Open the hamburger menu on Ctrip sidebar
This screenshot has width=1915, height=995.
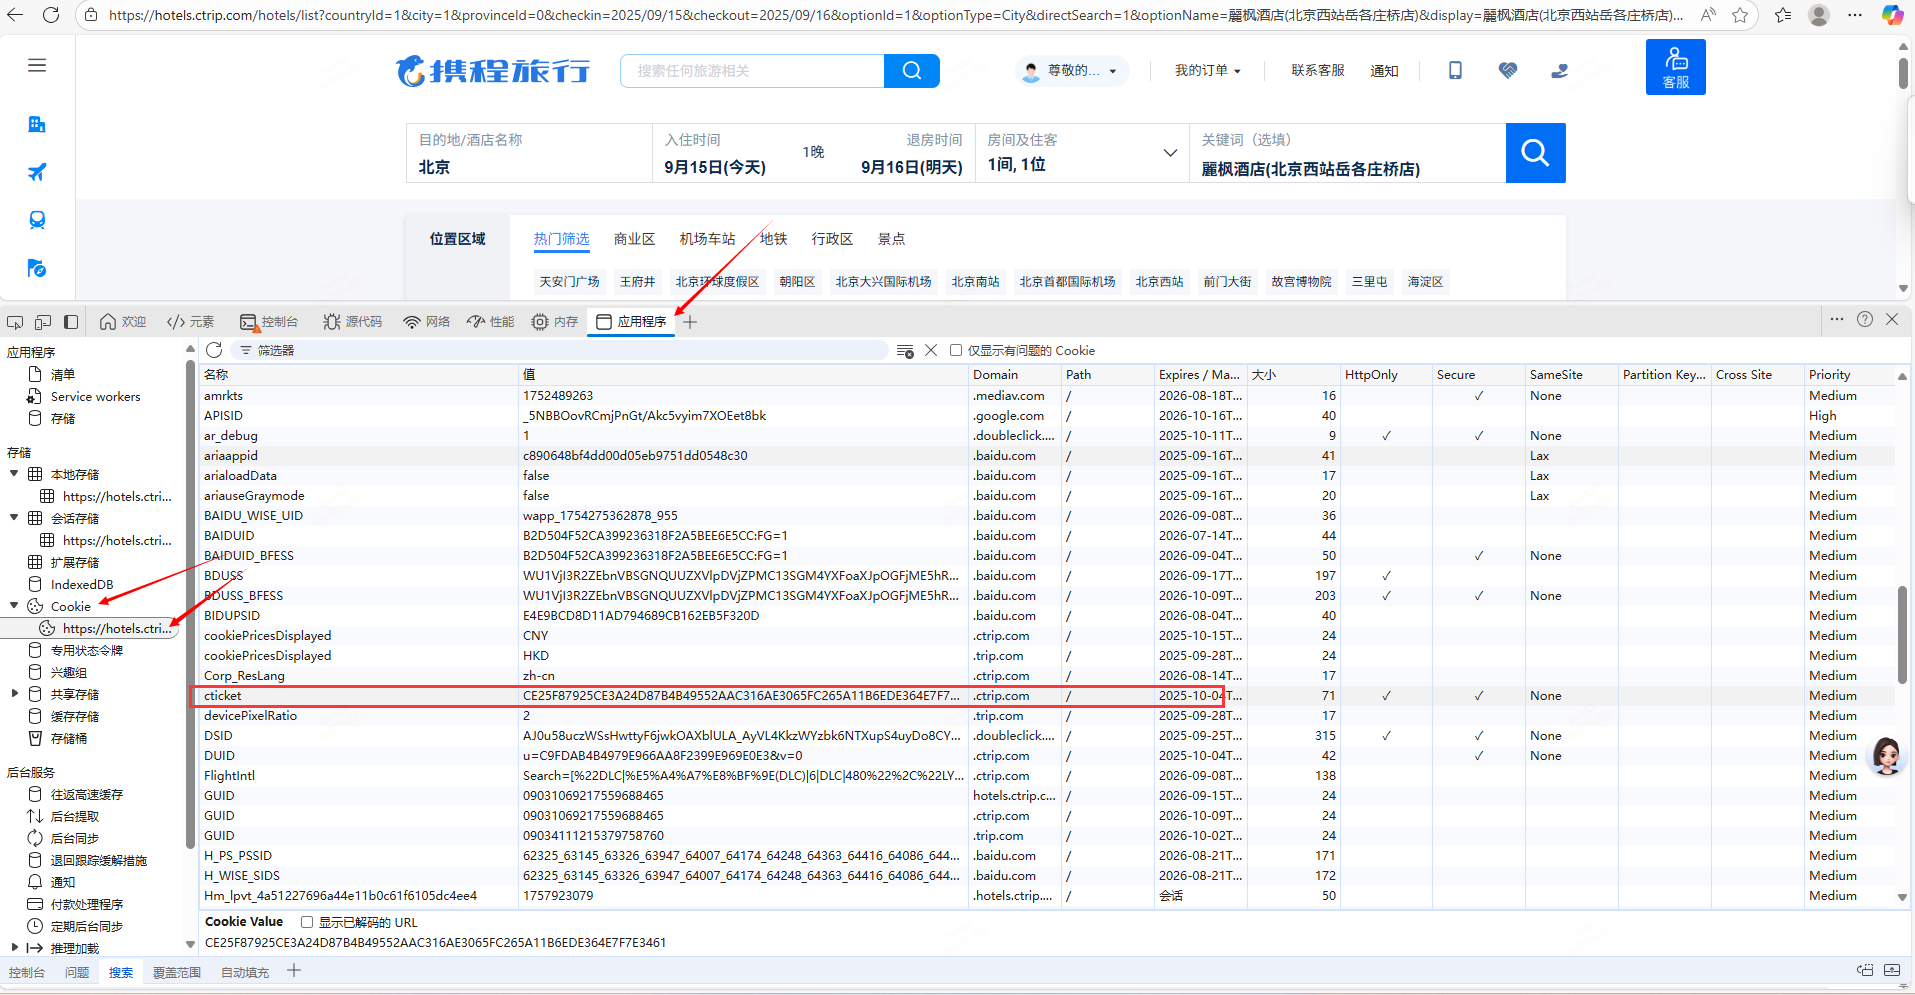tap(37, 66)
